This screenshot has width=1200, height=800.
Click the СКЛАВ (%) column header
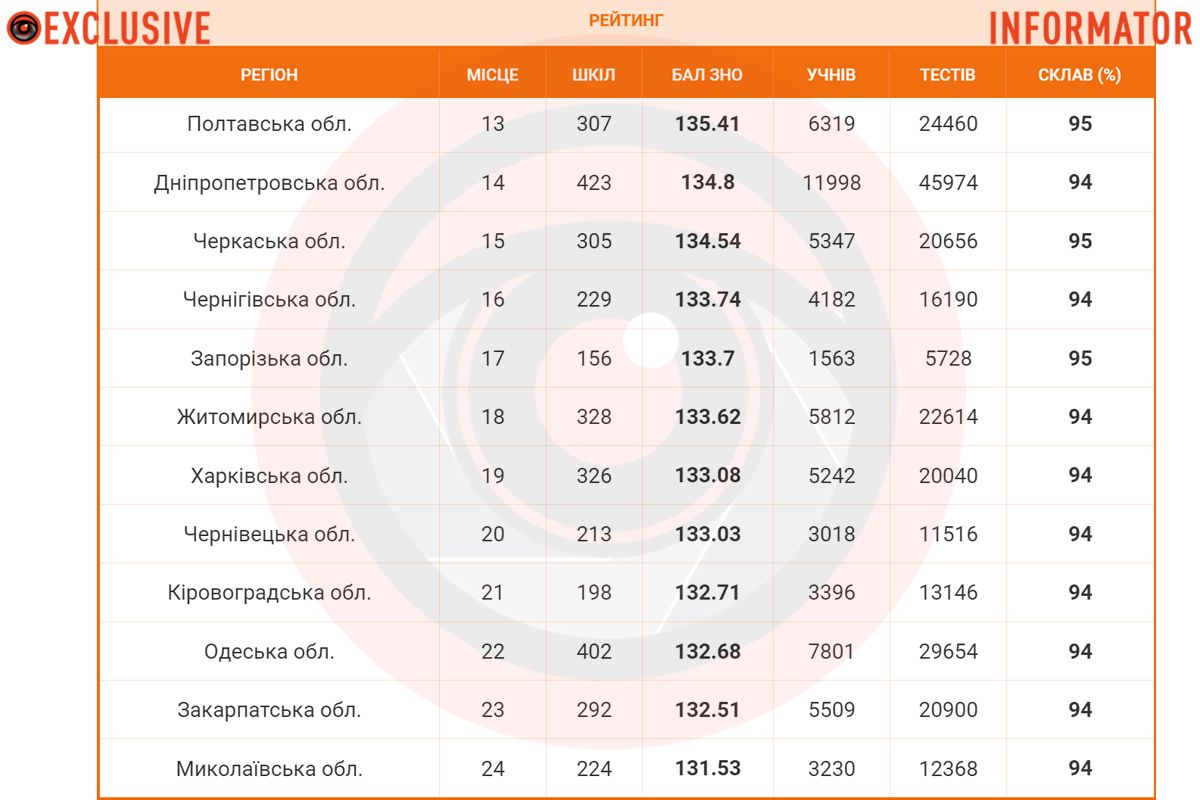[1079, 75]
